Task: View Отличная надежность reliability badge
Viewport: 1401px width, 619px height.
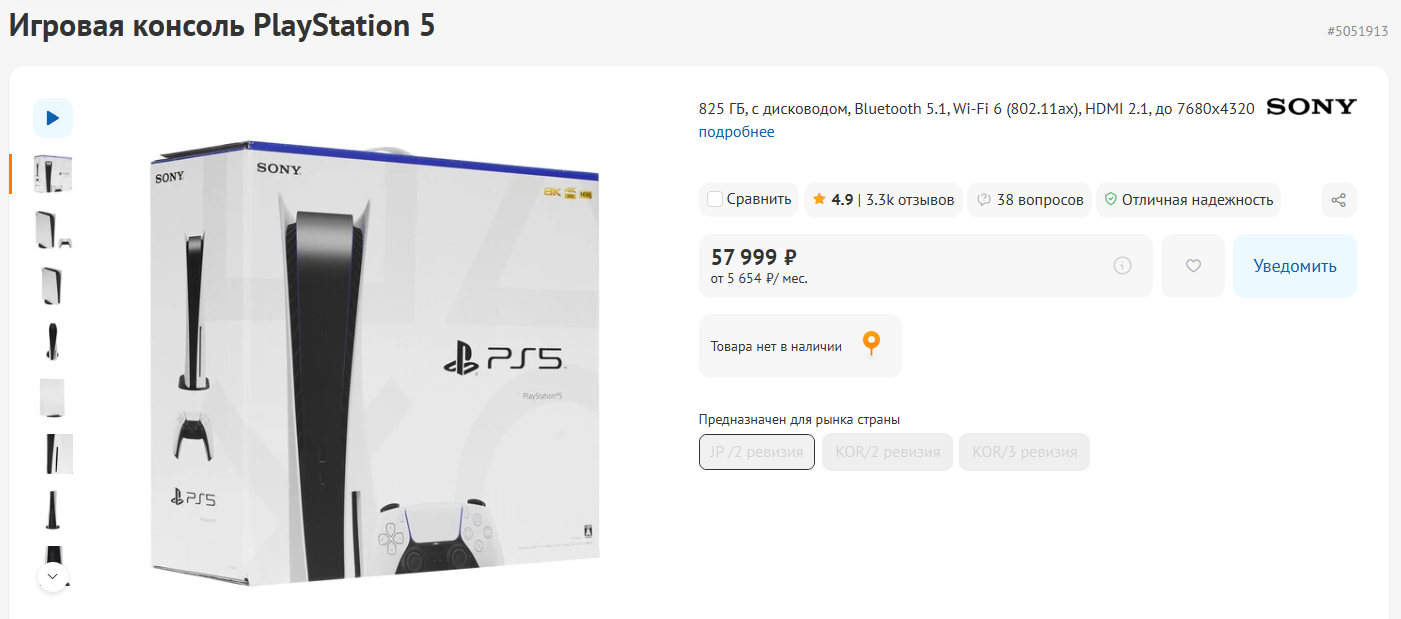Action: point(1188,200)
